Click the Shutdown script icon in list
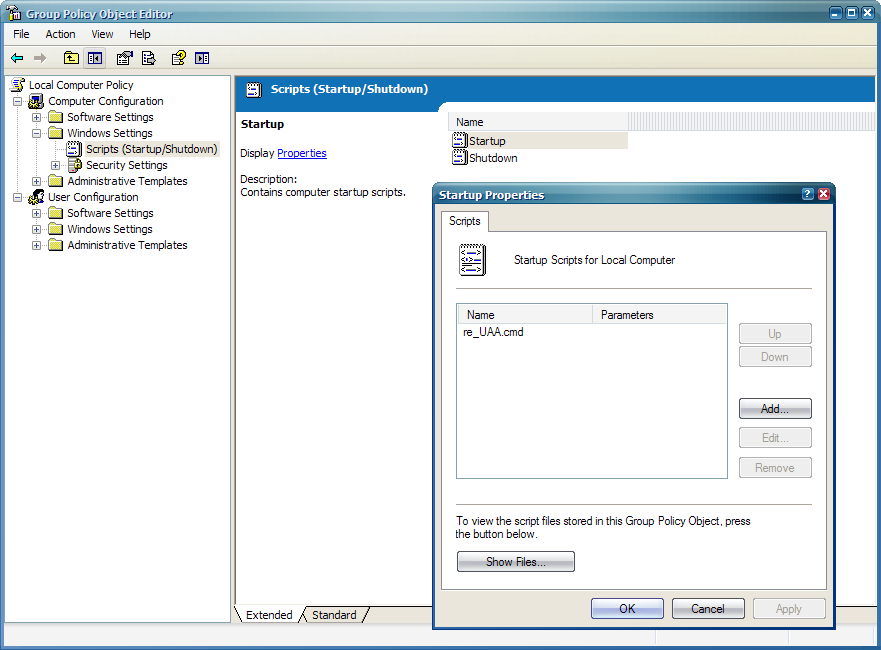881x650 pixels. click(x=460, y=157)
